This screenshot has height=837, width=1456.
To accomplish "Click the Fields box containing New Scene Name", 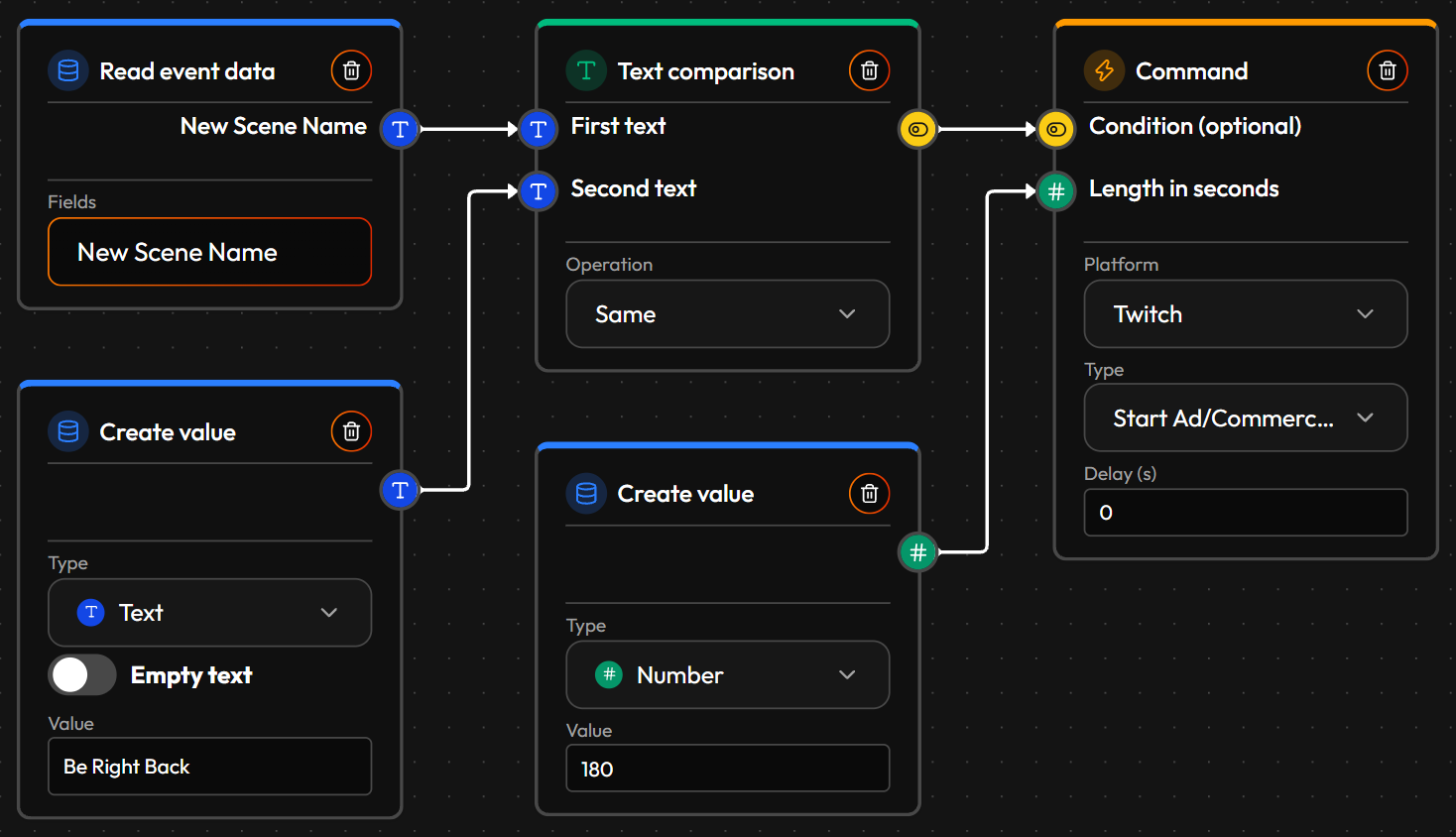I will point(210,252).
